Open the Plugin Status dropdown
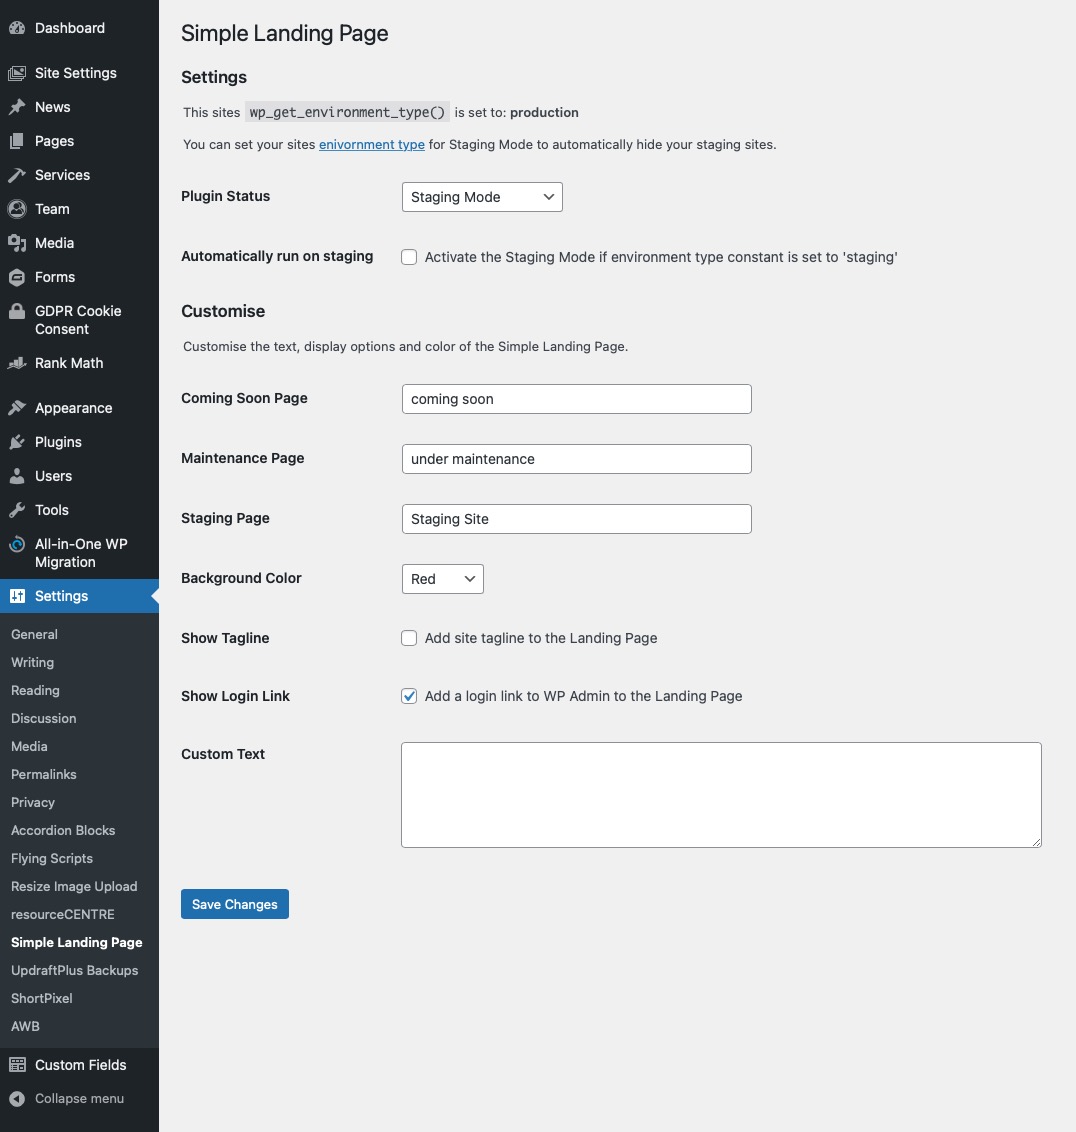 point(482,197)
